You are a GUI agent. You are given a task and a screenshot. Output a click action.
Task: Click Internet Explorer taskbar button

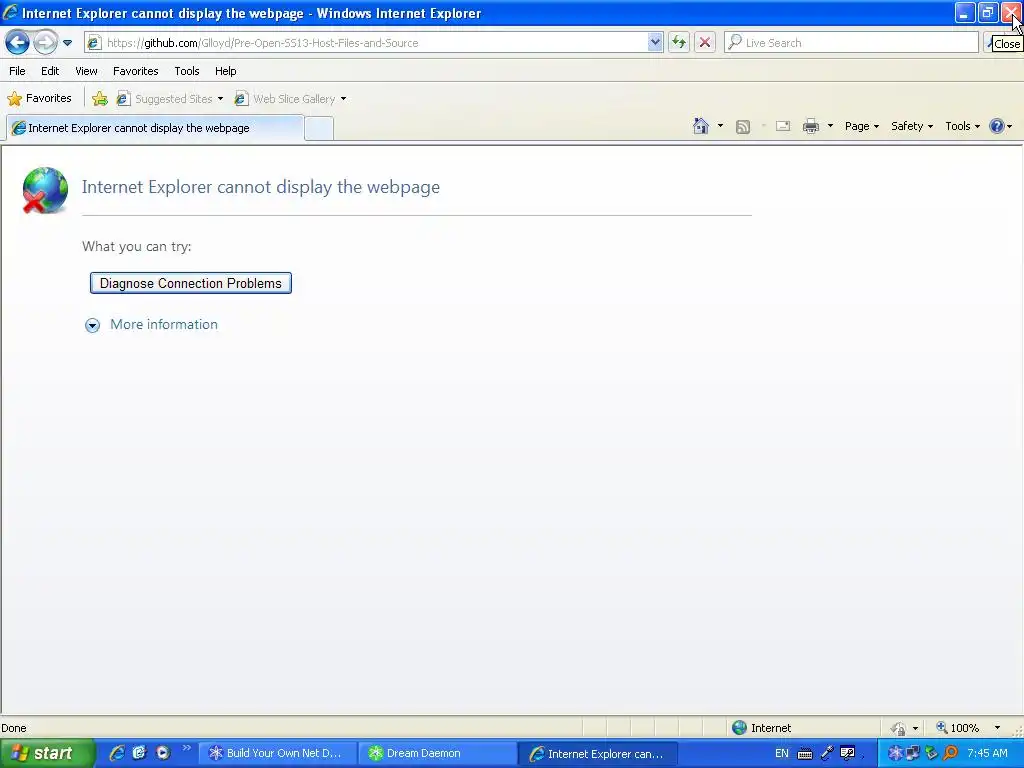point(598,754)
